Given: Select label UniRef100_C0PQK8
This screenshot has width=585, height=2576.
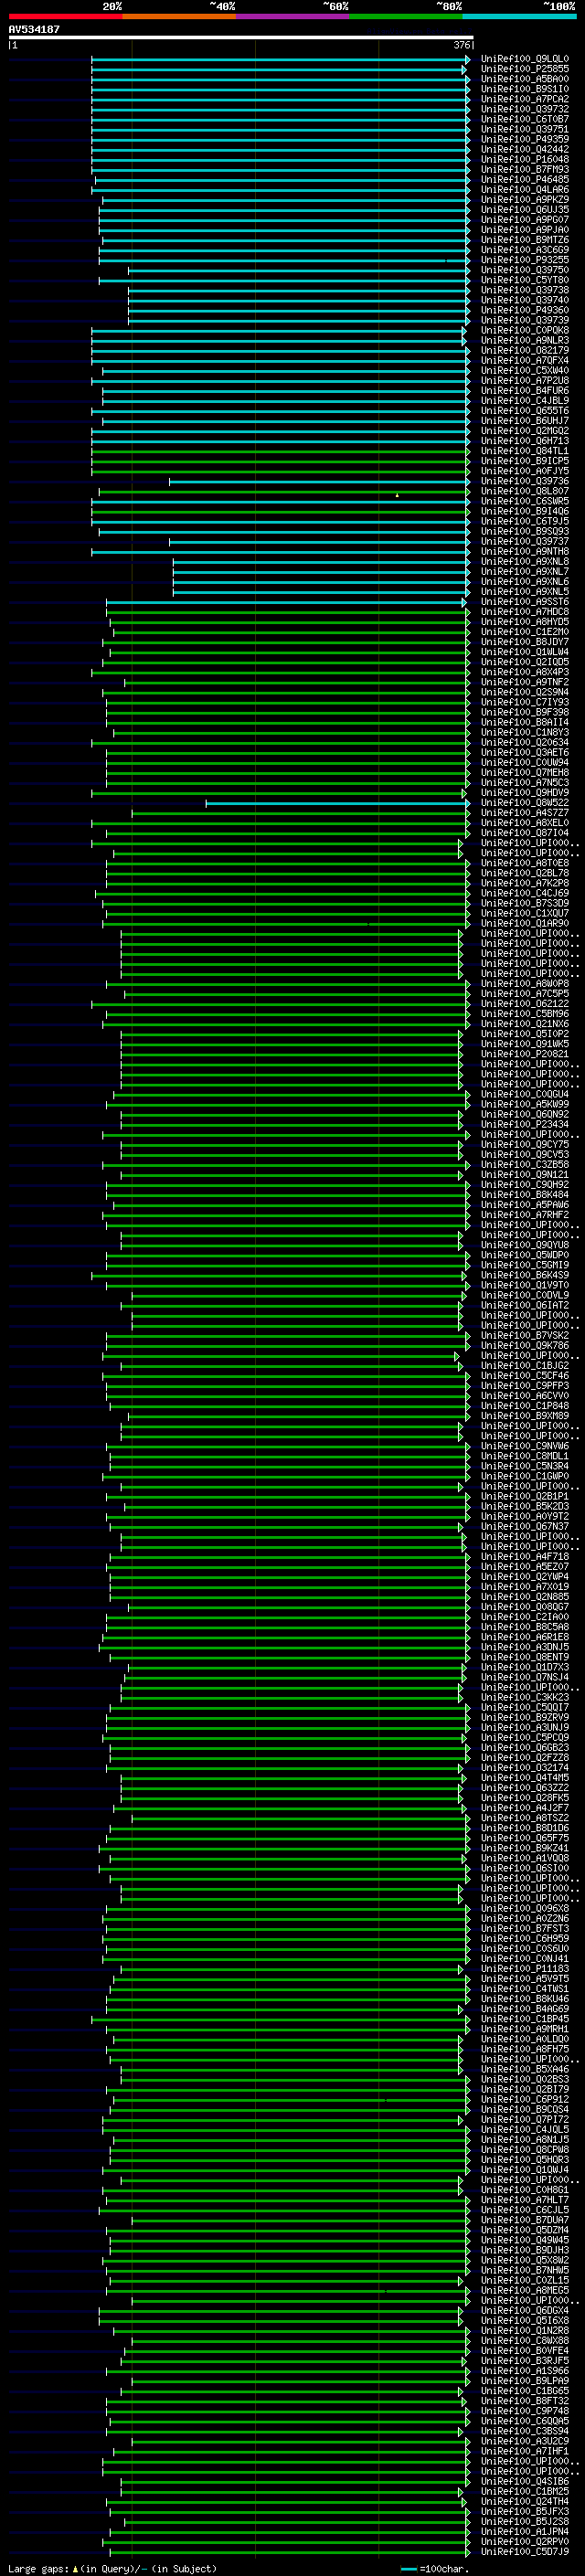Looking at the screenshot, I should pyautogui.click(x=525, y=330).
